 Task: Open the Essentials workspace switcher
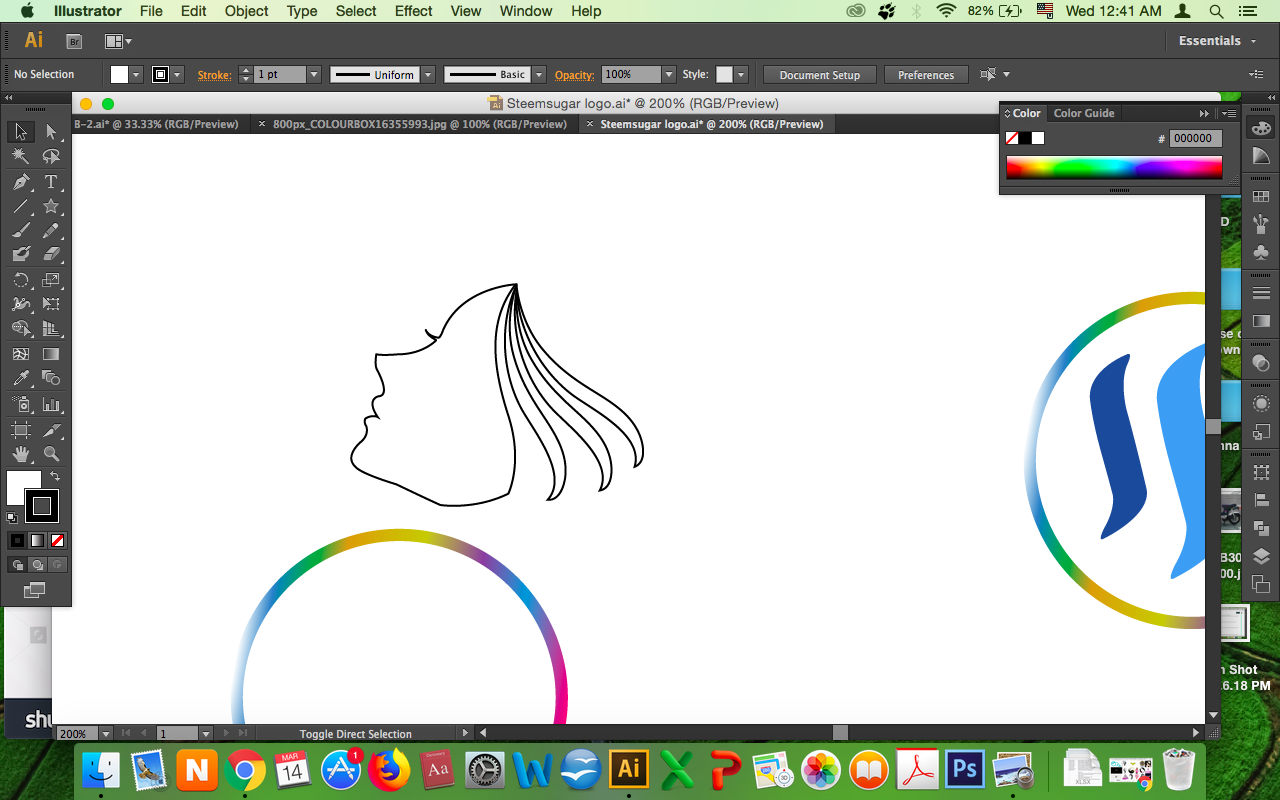[x=1217, y=41]
